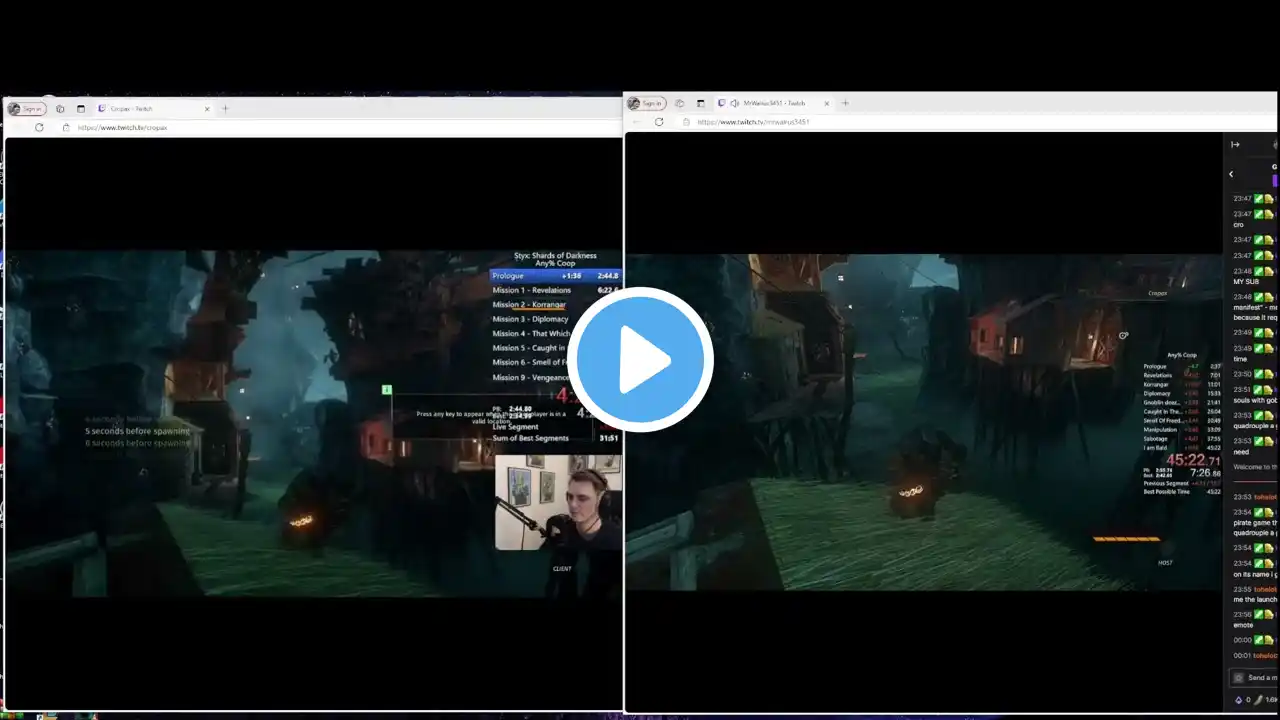Open a new tab in the MrWalrus3451 window
Viewport: 1280px width, 720px height.
[845, 103]
